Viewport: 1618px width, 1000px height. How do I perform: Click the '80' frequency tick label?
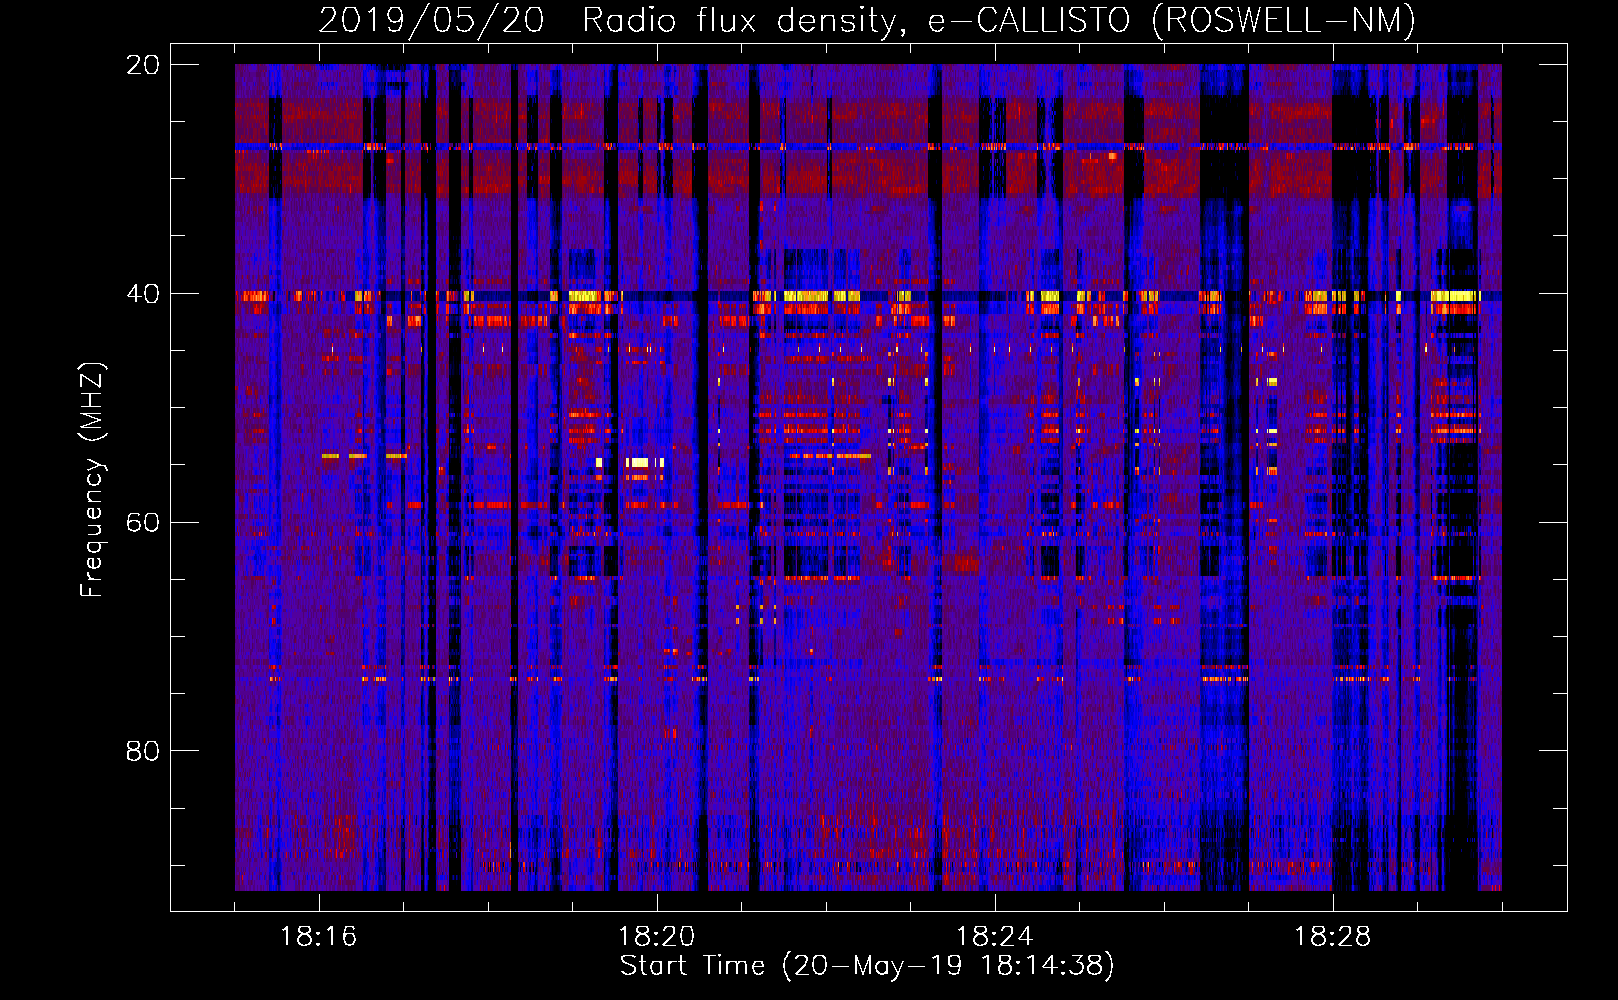click(x=142, y=751)
